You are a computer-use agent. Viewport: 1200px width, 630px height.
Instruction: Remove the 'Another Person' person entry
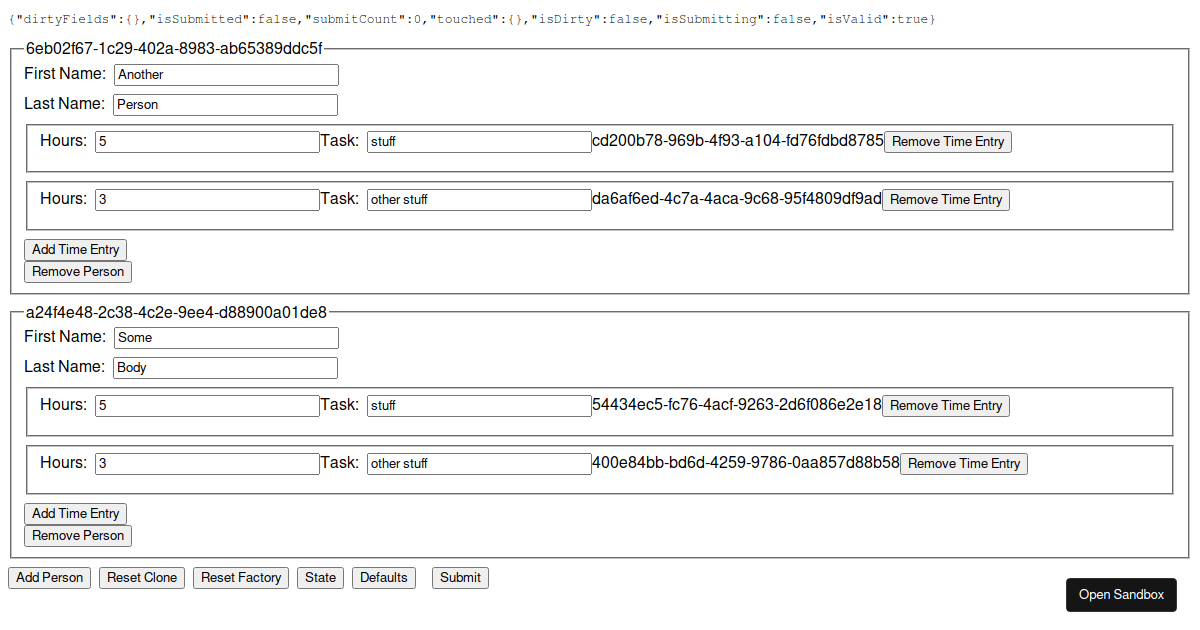click(77, 271)
